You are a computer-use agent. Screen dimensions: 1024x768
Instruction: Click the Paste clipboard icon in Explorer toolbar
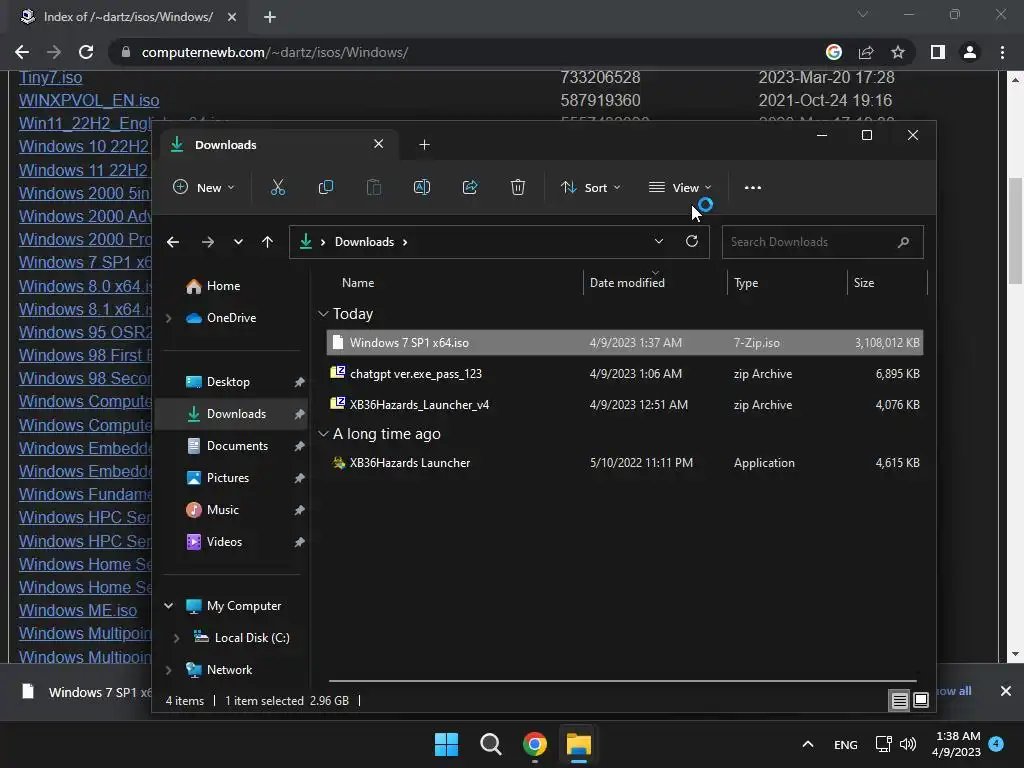tap(374, 187)
